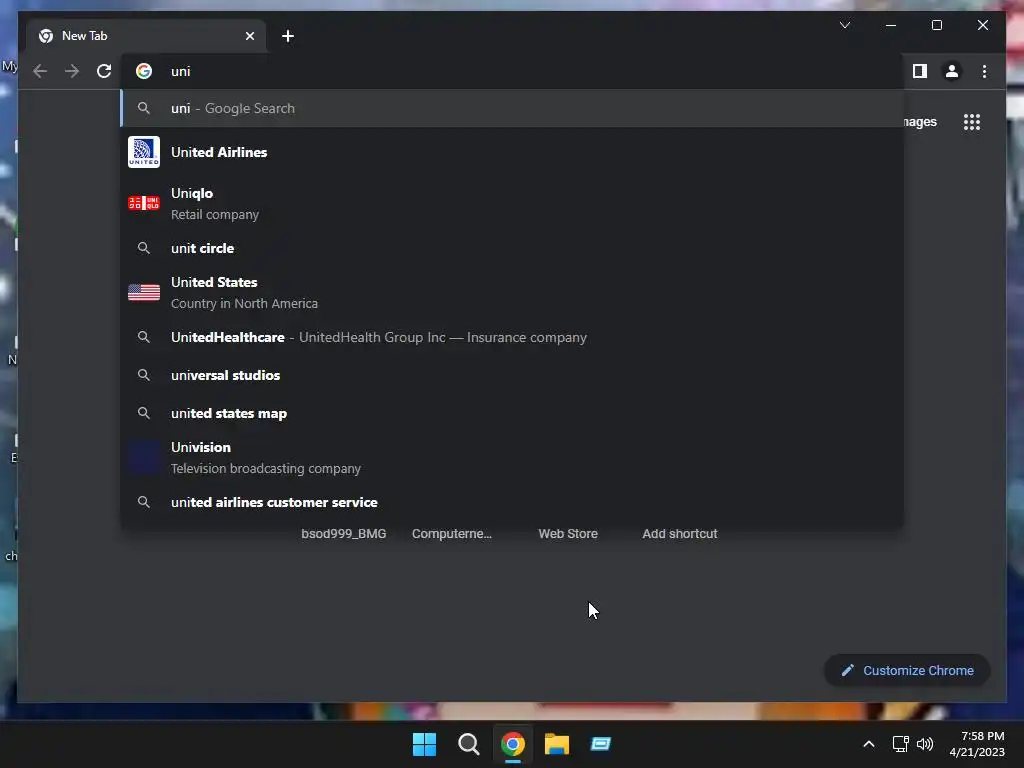Viewport: 1024px width, 768px height.
Task: Open the side panel icon
Action: click(x=920, y=71)
